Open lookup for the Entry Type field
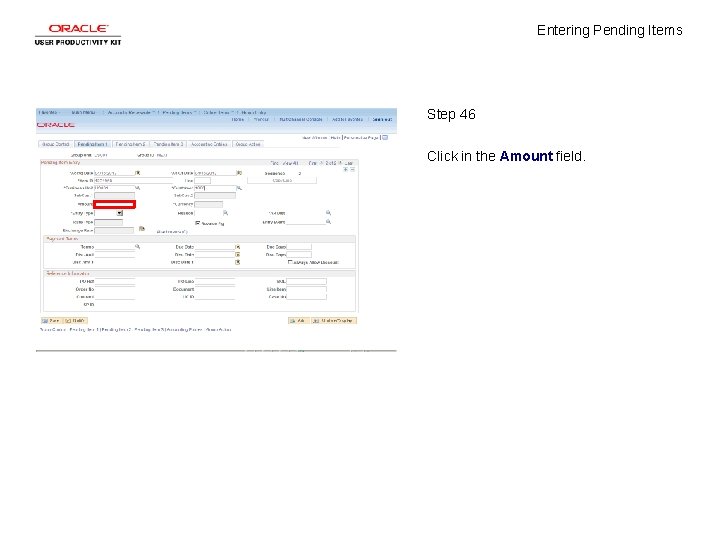720x540 pixels. (328, 213)
